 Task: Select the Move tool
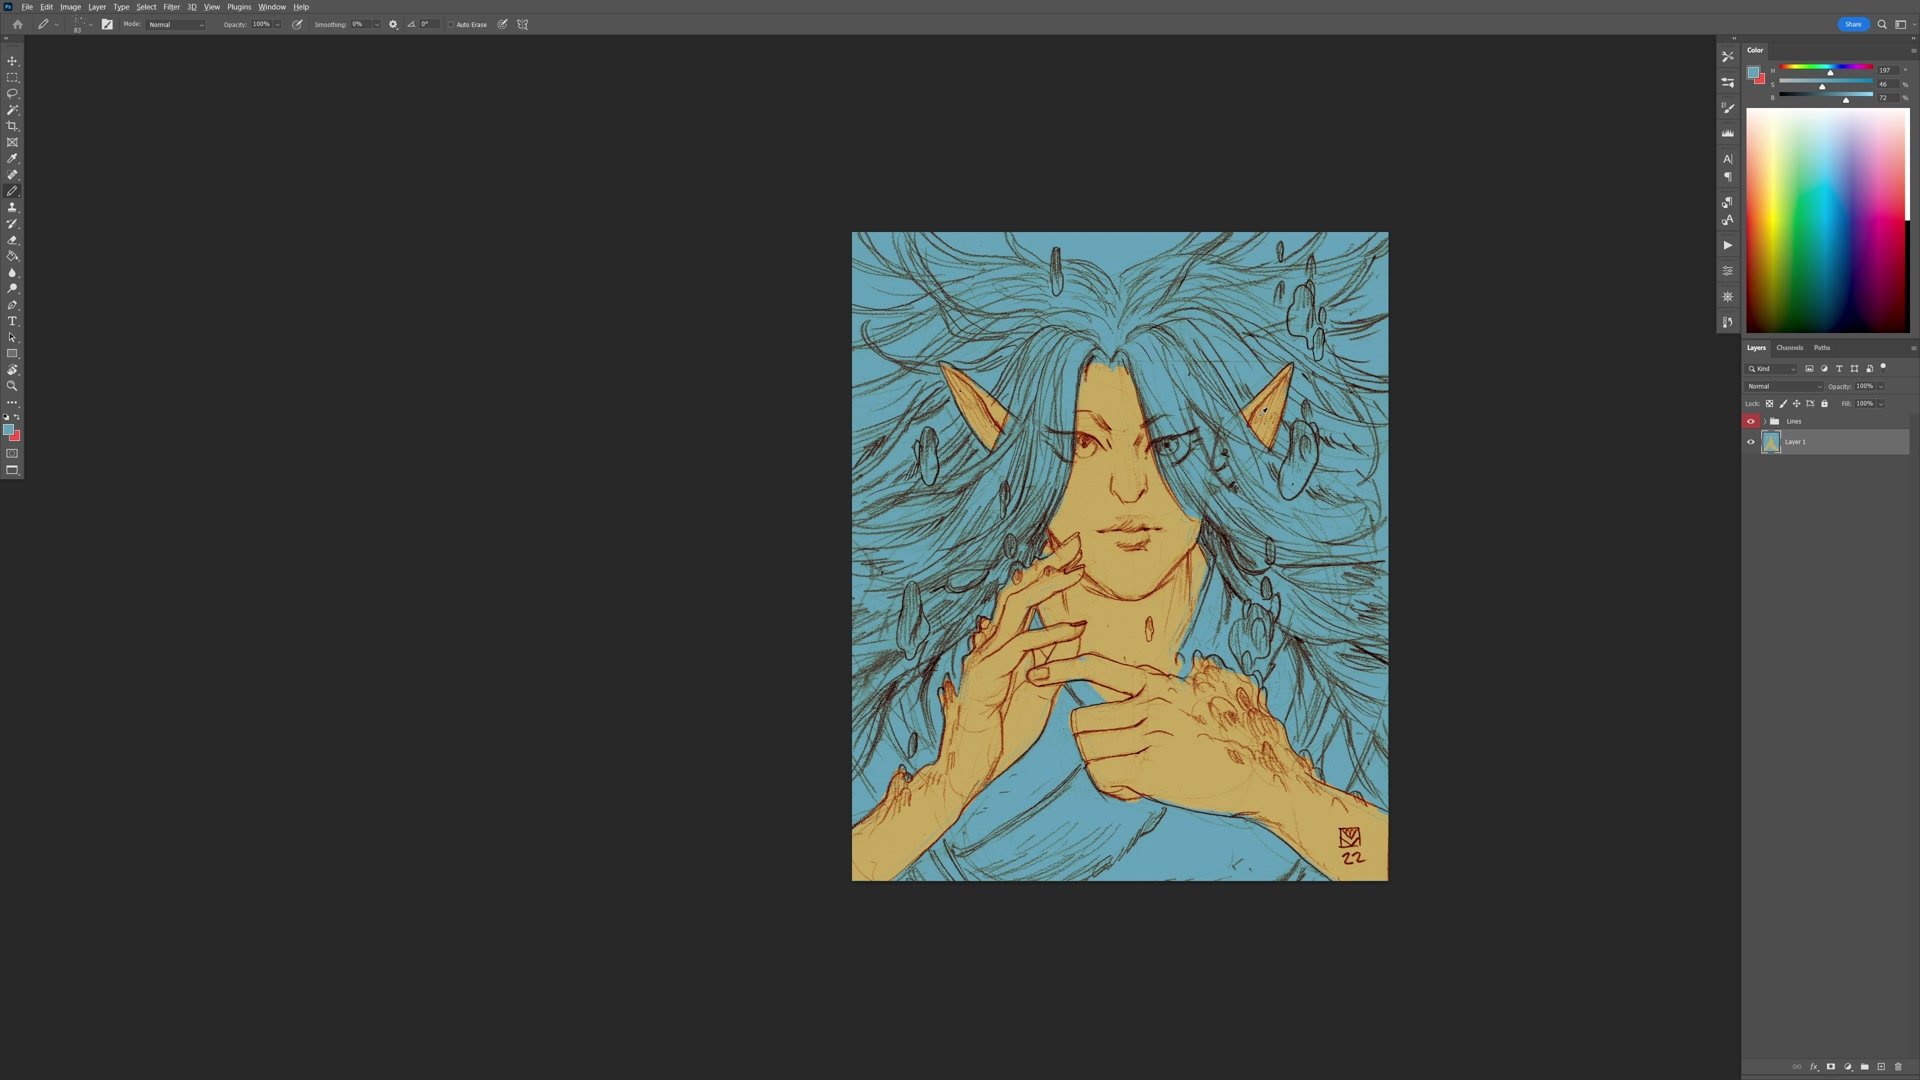(12, 61)
